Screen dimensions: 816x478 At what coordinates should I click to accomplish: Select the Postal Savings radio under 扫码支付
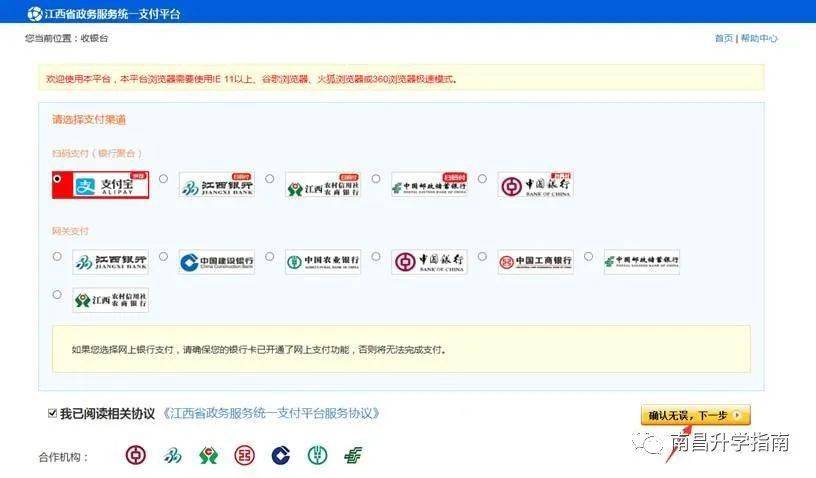pos(376,179)
